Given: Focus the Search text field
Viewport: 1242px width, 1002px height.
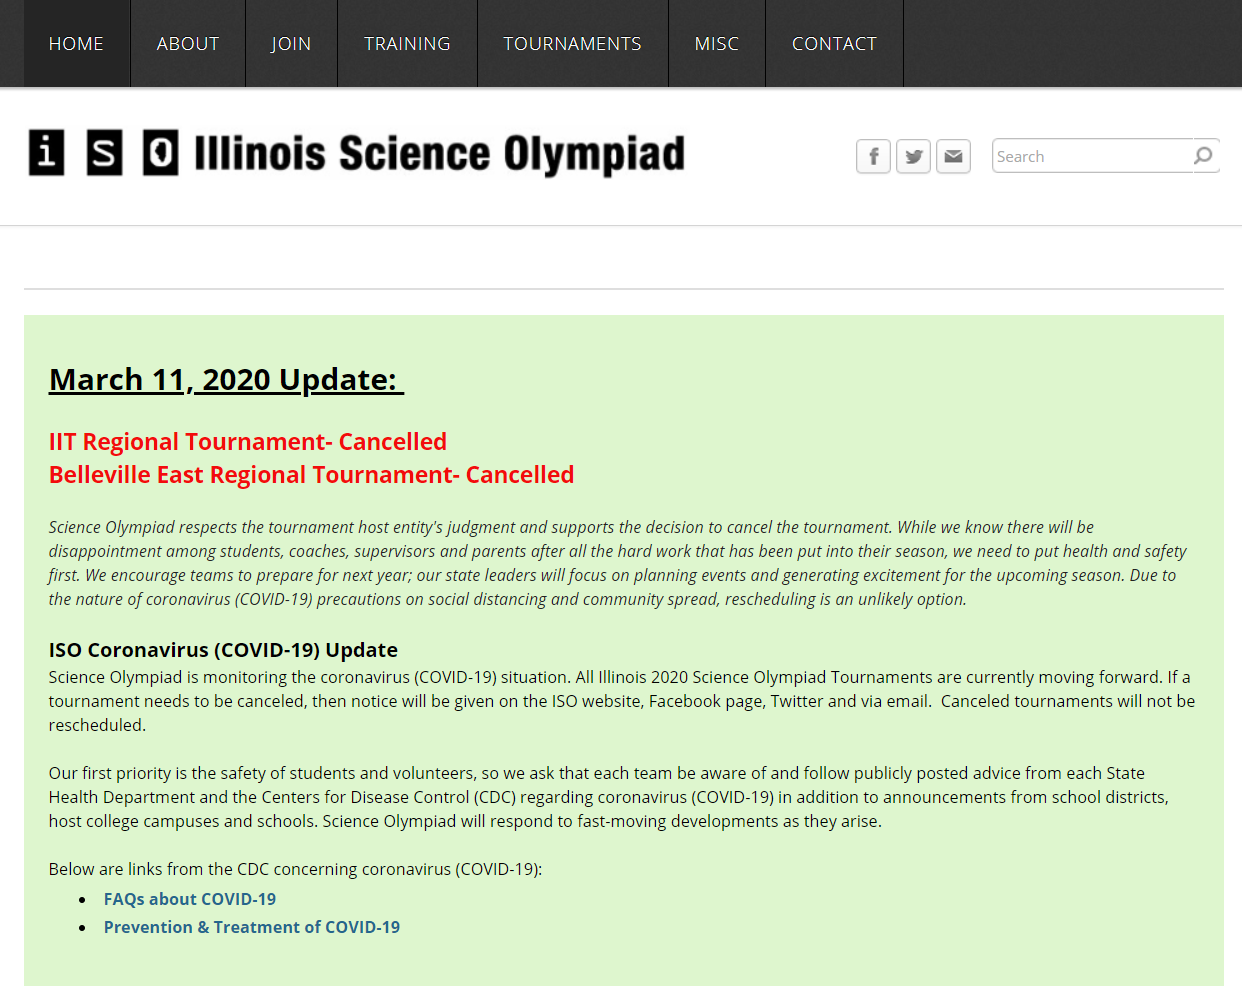Looking at the screenshot, I should [x=1091, y=156].
